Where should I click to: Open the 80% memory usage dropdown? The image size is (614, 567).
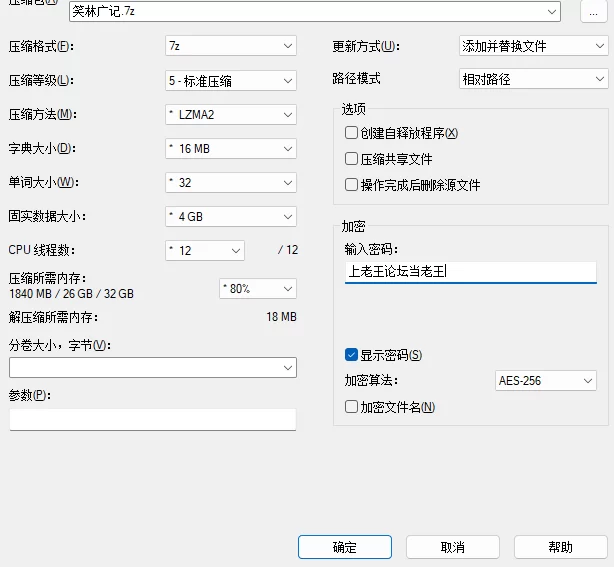(258, 288)
